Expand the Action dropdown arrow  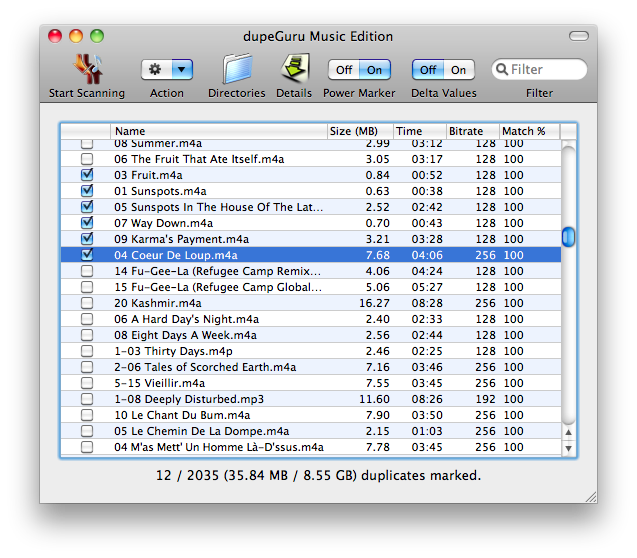coord(182,69)
